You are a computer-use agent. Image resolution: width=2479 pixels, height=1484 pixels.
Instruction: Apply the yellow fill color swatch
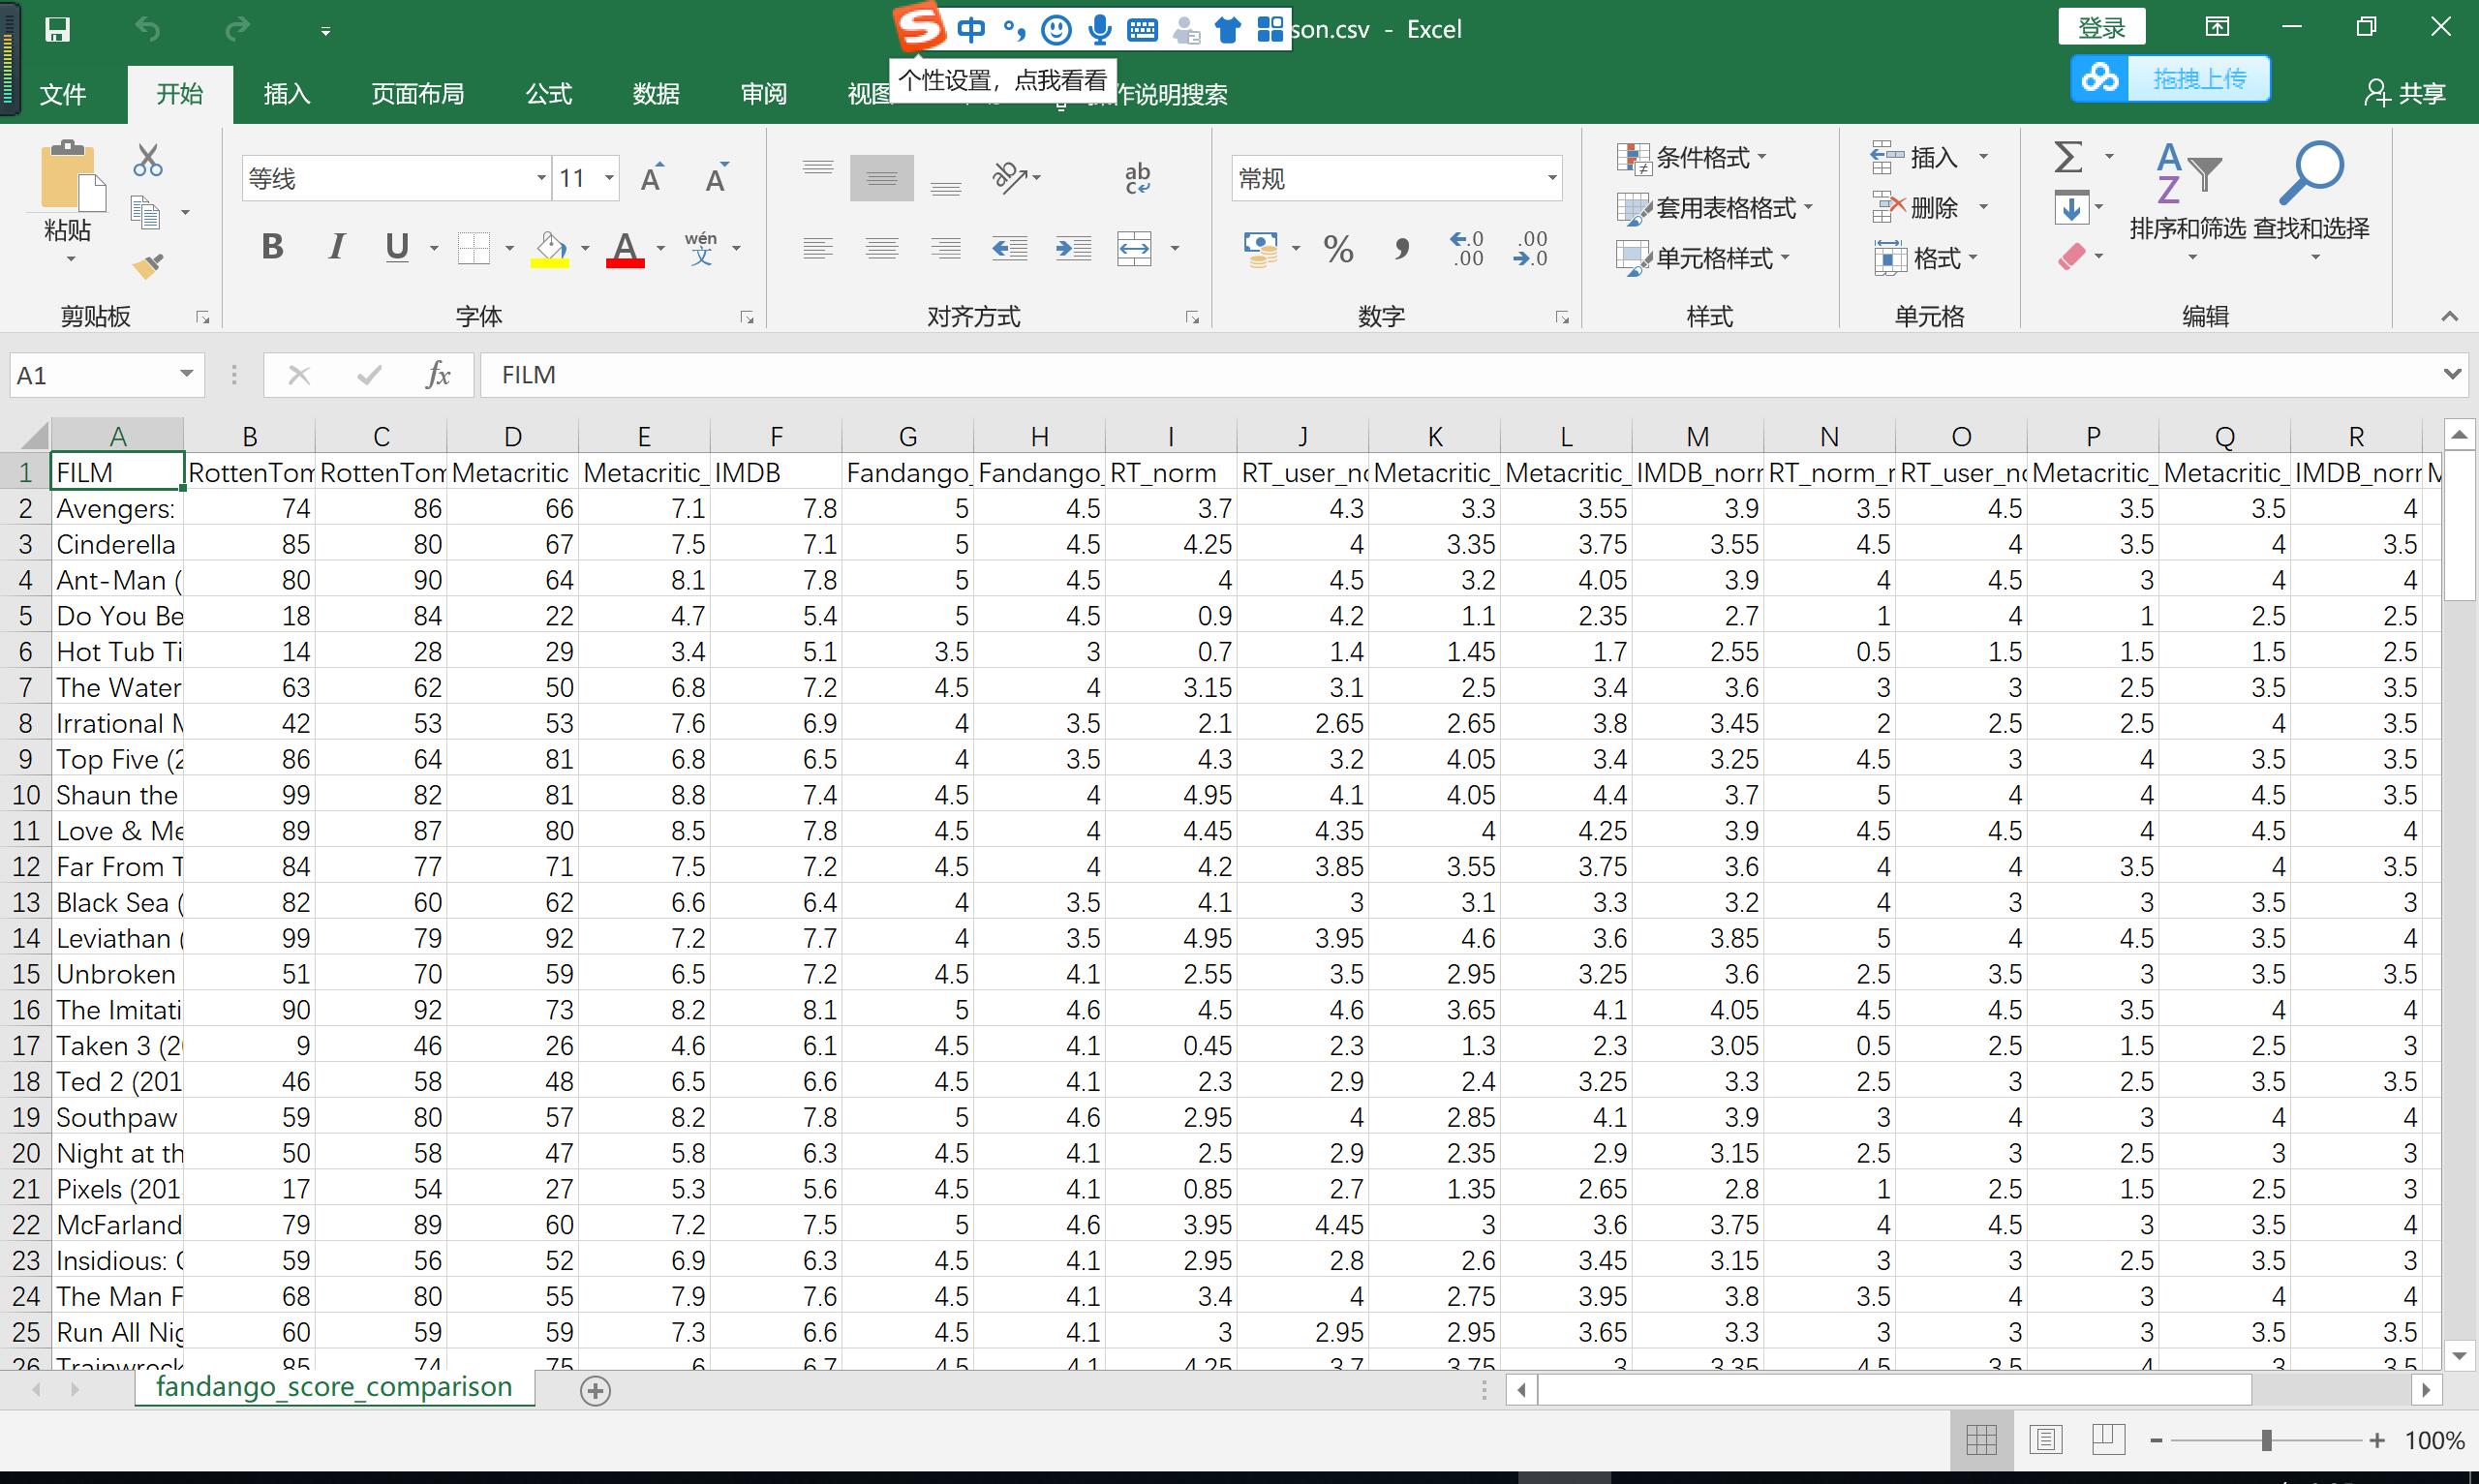549,249
